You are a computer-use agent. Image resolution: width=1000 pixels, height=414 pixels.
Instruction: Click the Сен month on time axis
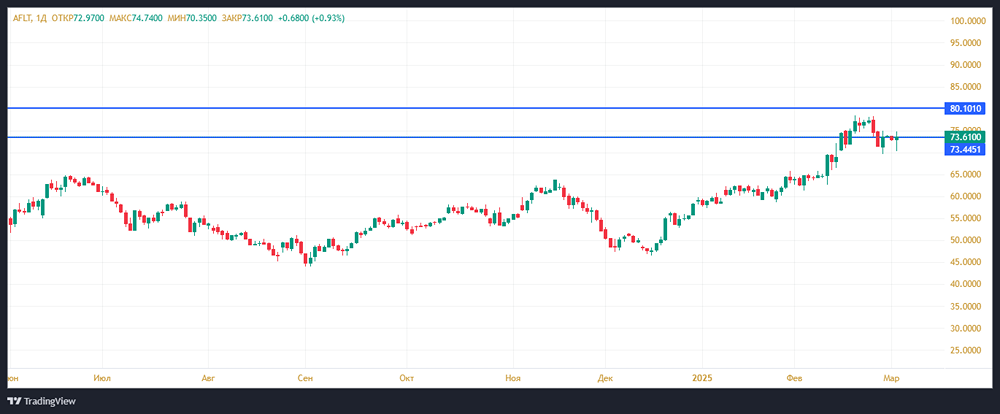tap(306, 378)
